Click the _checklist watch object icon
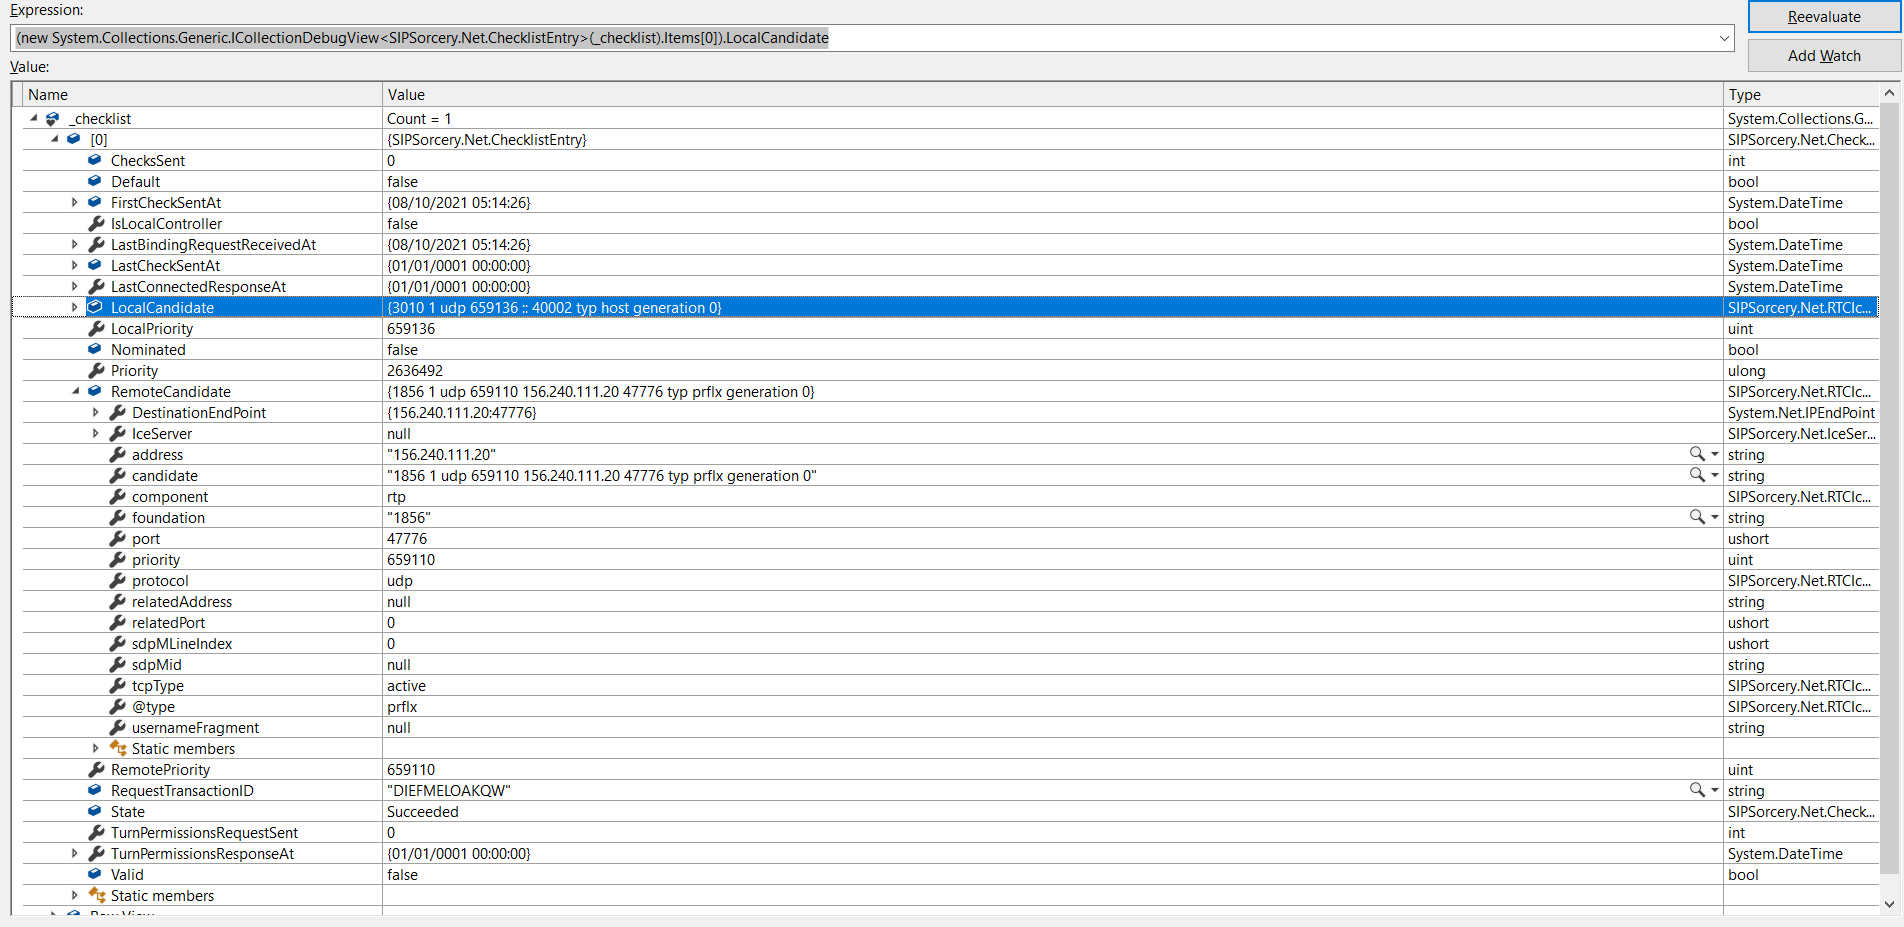 (x=51, y=118)
